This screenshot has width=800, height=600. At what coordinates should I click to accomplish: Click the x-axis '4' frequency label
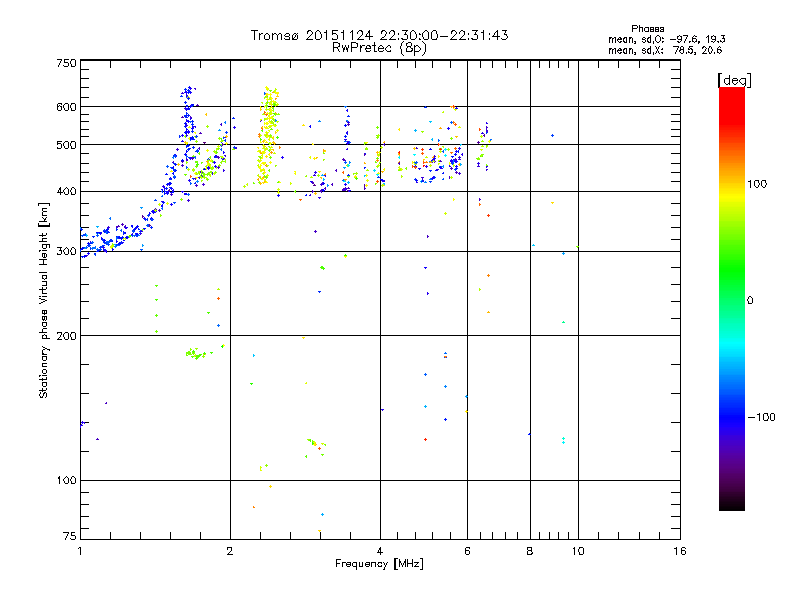pos(380,551)
